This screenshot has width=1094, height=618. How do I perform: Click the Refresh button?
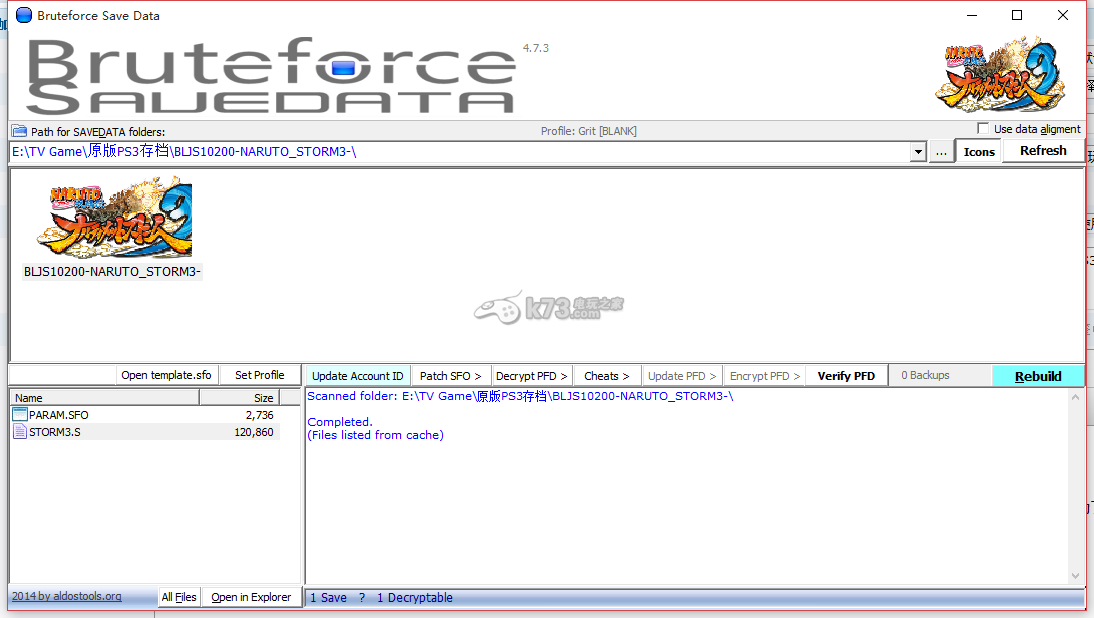[1043, 151]
